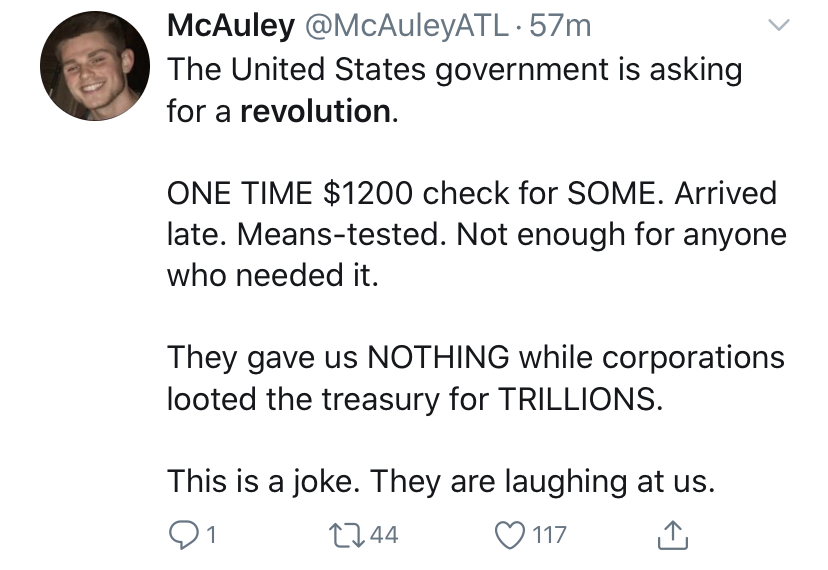Open the @McAuleyATL handle link
The height and width of the screenshot is (570, 828).
click(x=407, y=26)
